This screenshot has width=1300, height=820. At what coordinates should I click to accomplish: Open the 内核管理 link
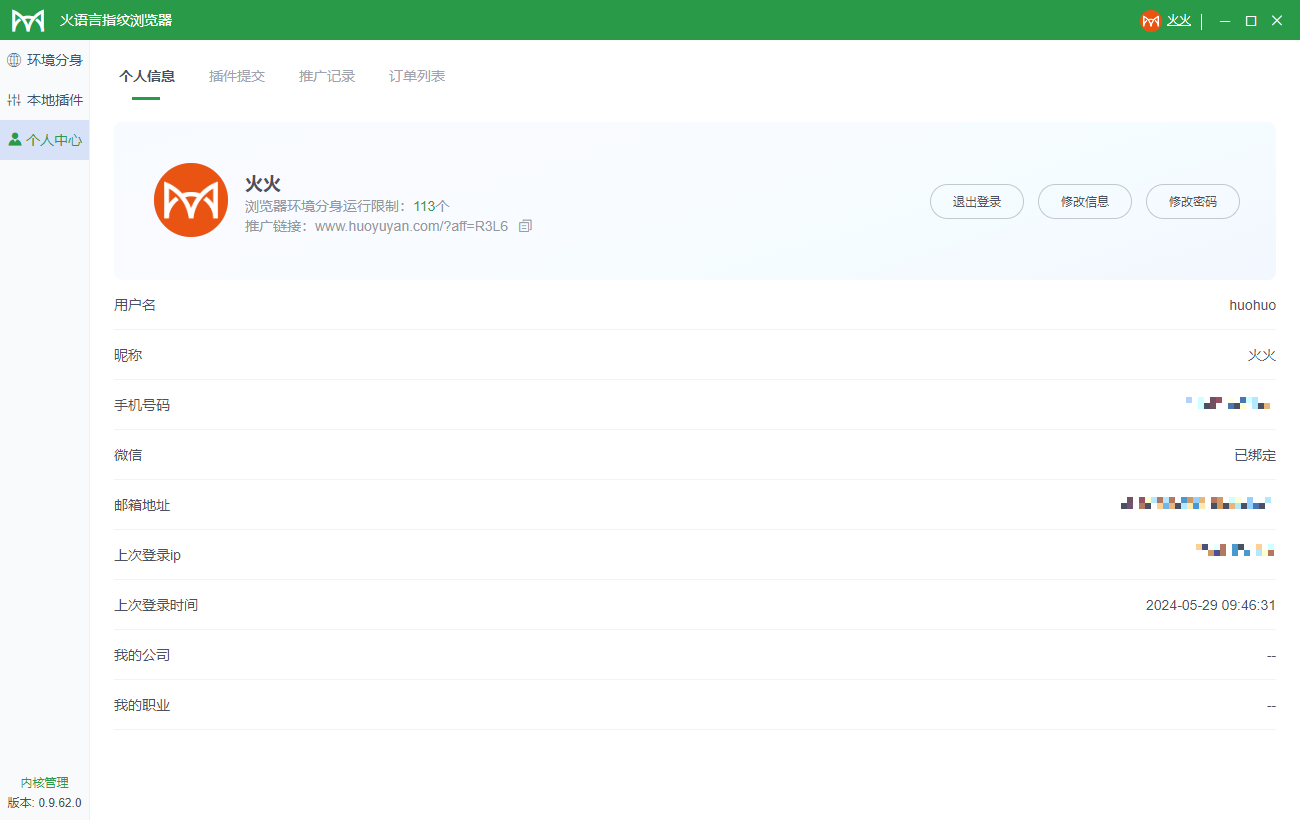click(45, 782)
